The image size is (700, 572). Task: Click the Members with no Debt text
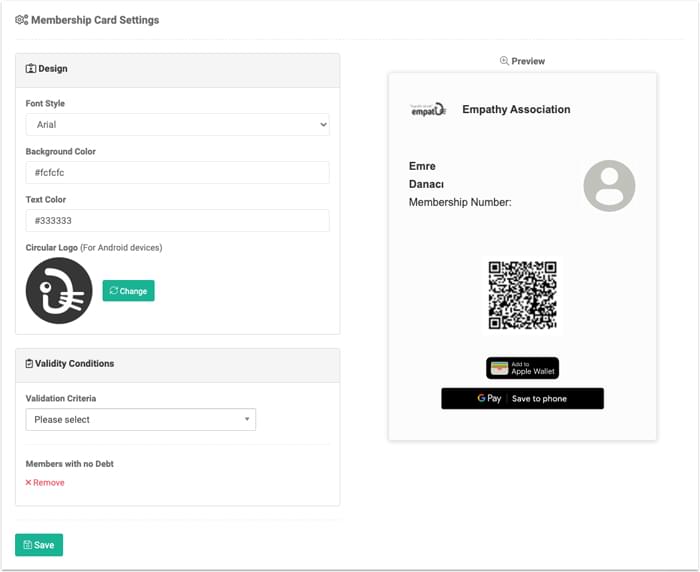coord(70,464)
